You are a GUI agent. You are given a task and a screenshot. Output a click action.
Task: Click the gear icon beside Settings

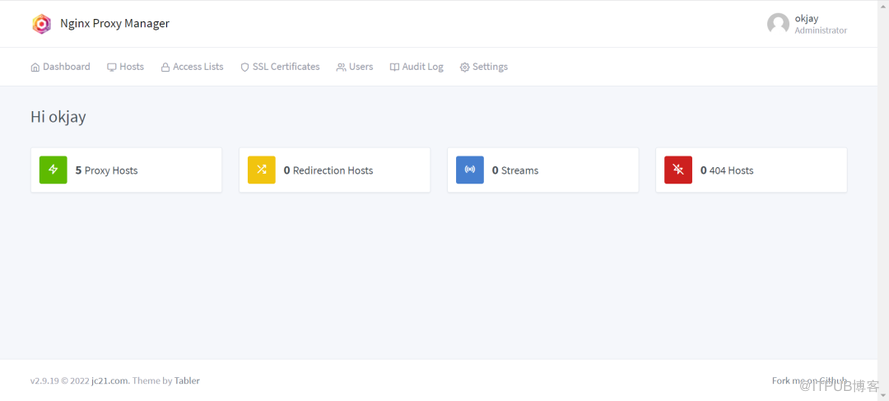click(464, 68)
